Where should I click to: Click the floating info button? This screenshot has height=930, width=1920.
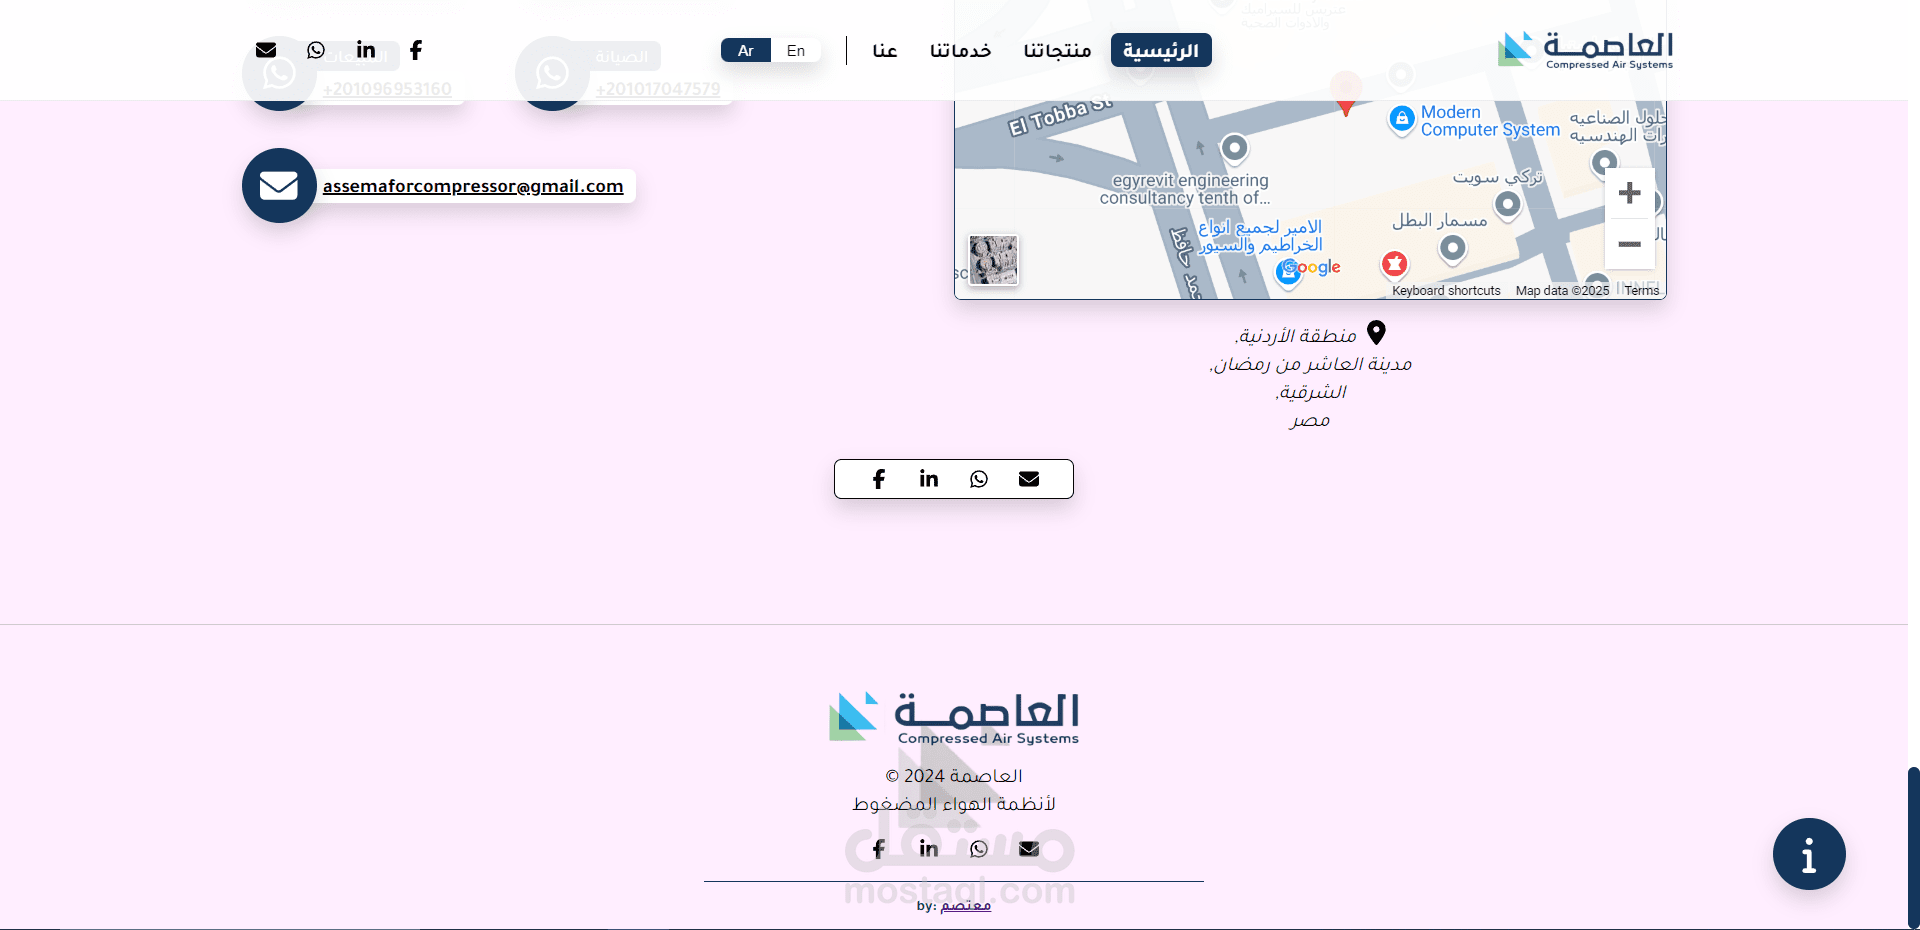[x=1809, y=854]
